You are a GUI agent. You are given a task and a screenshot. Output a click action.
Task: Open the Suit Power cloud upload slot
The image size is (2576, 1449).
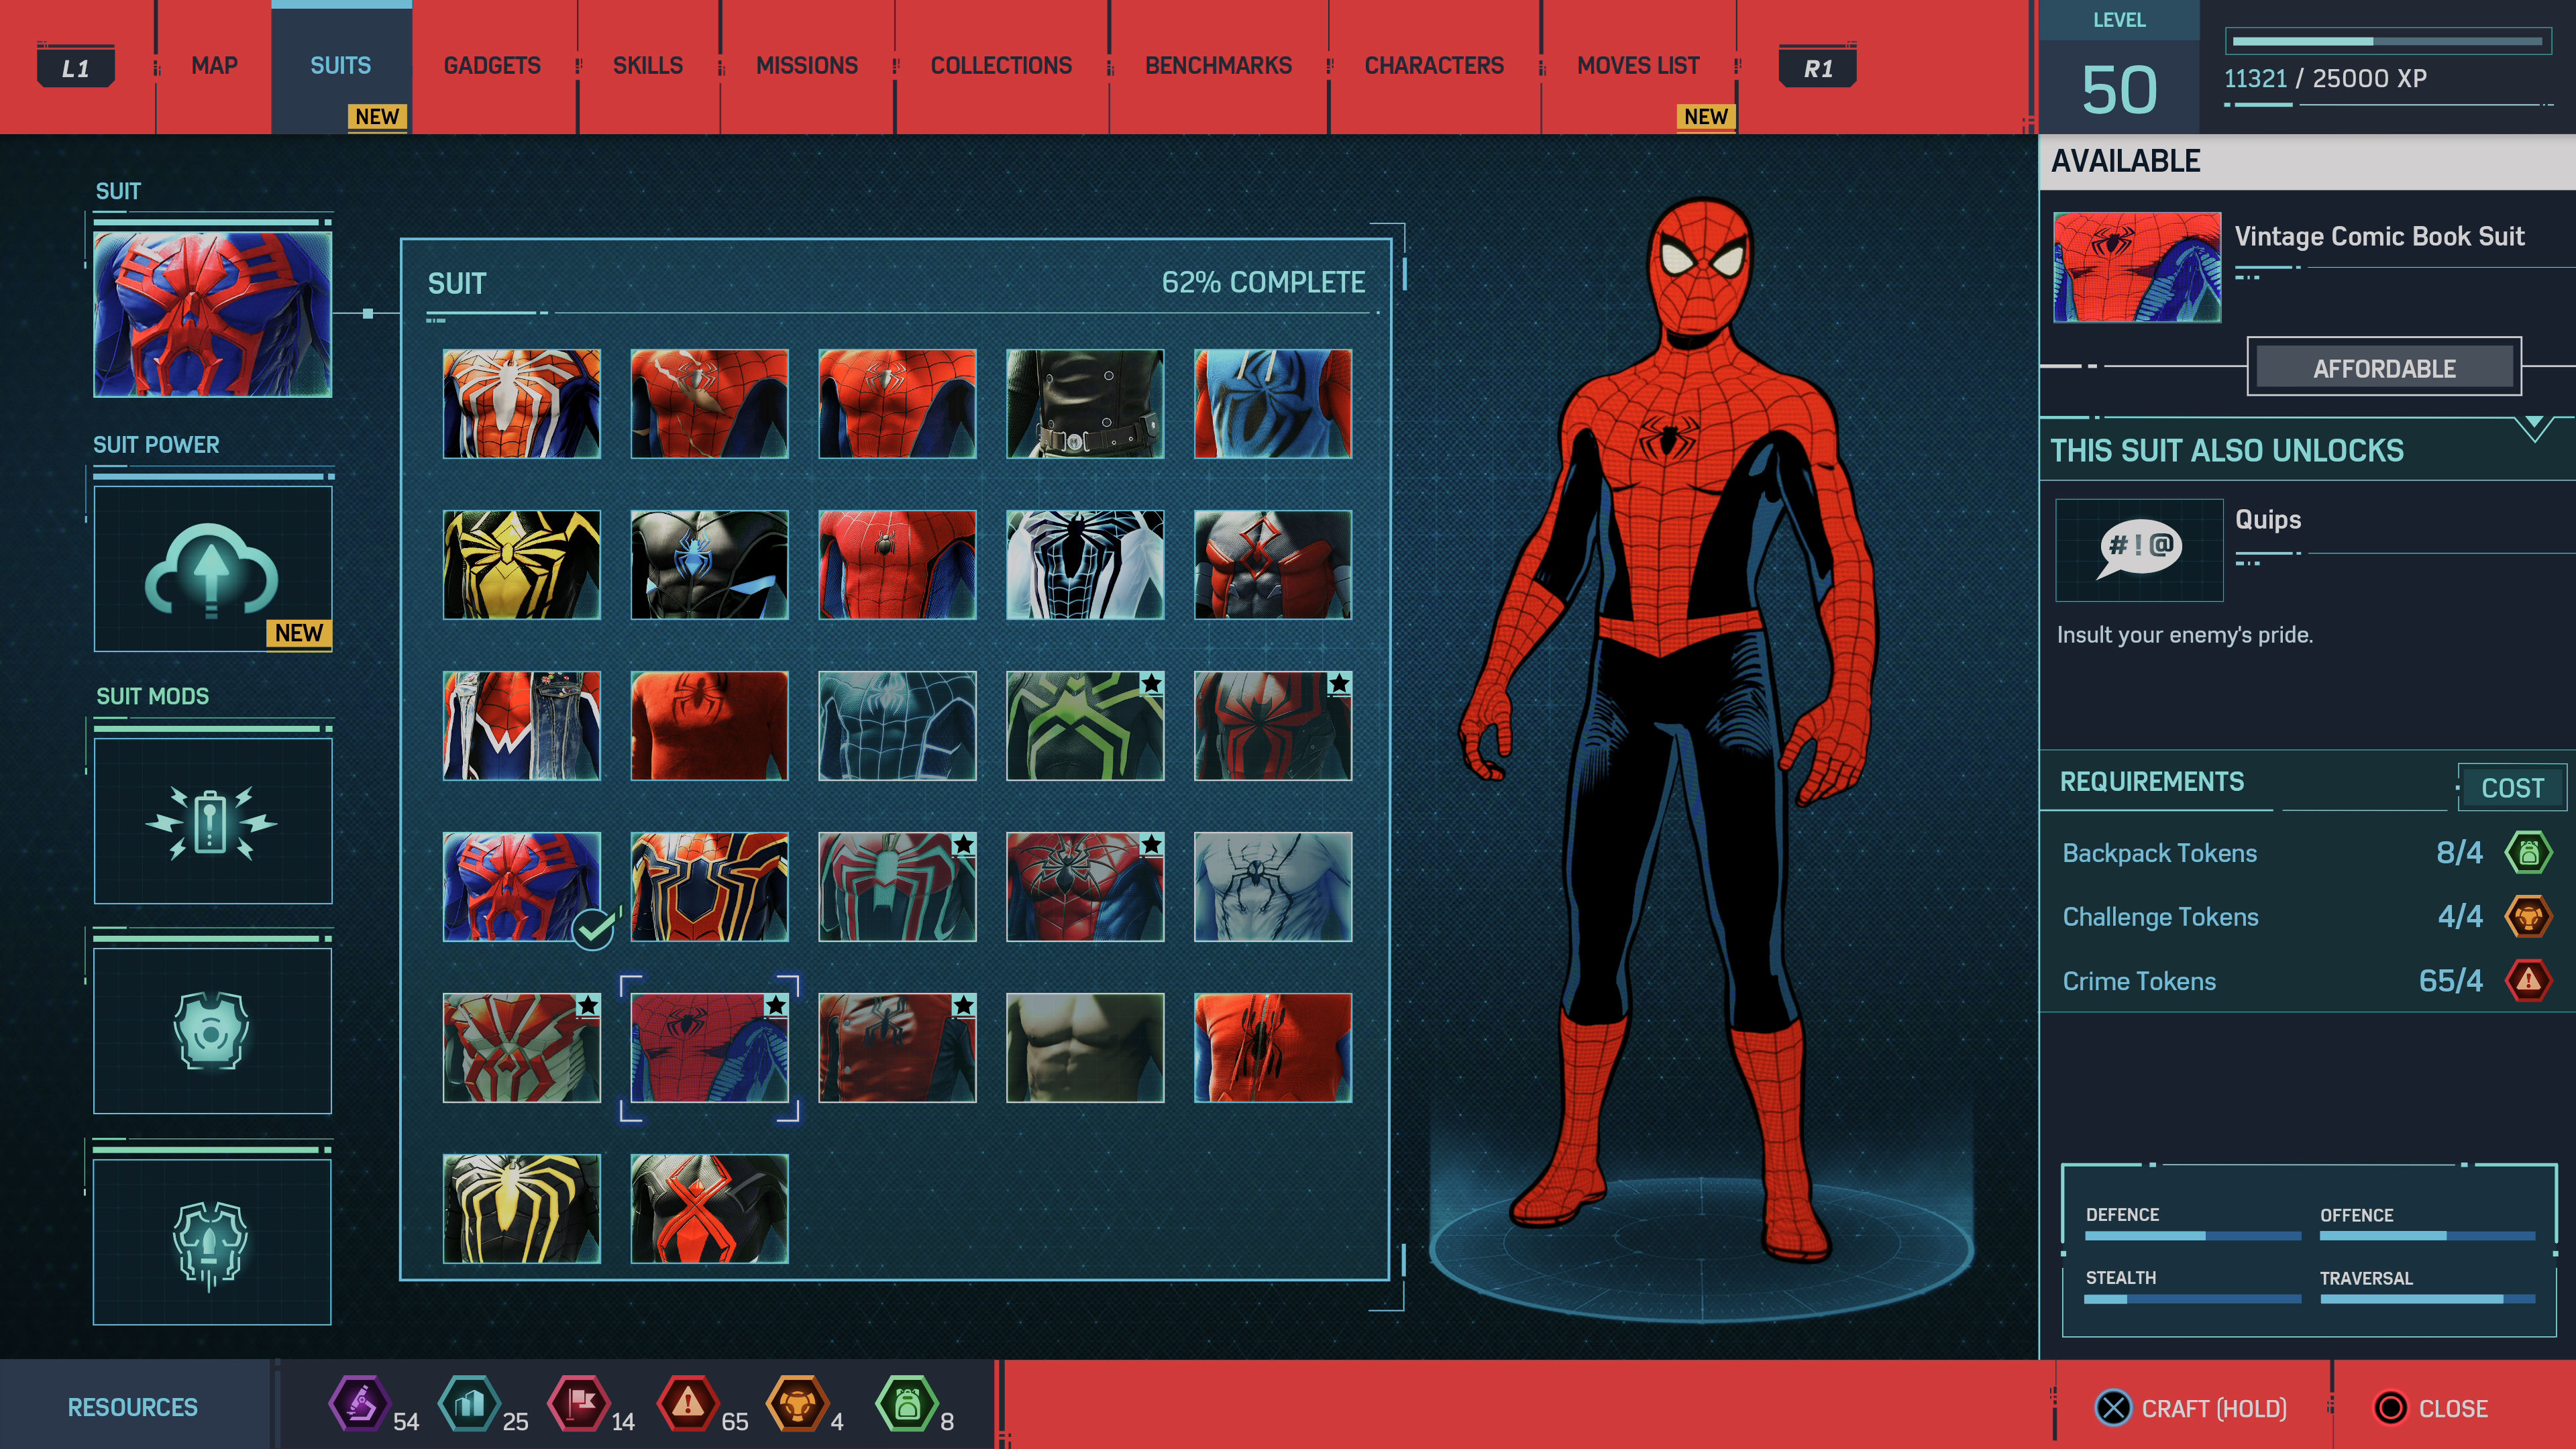coord(213,569)
